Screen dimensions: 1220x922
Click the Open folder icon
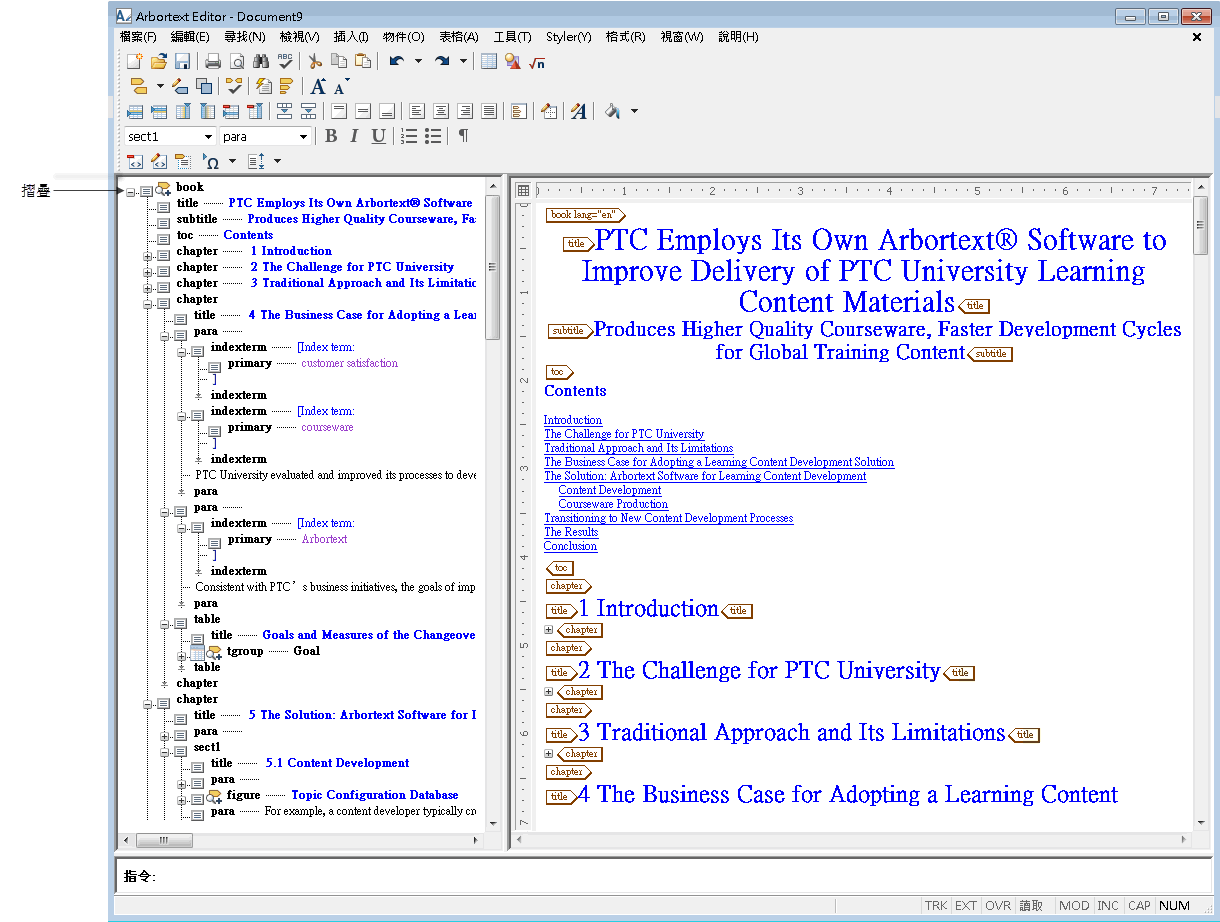(158, 61)
